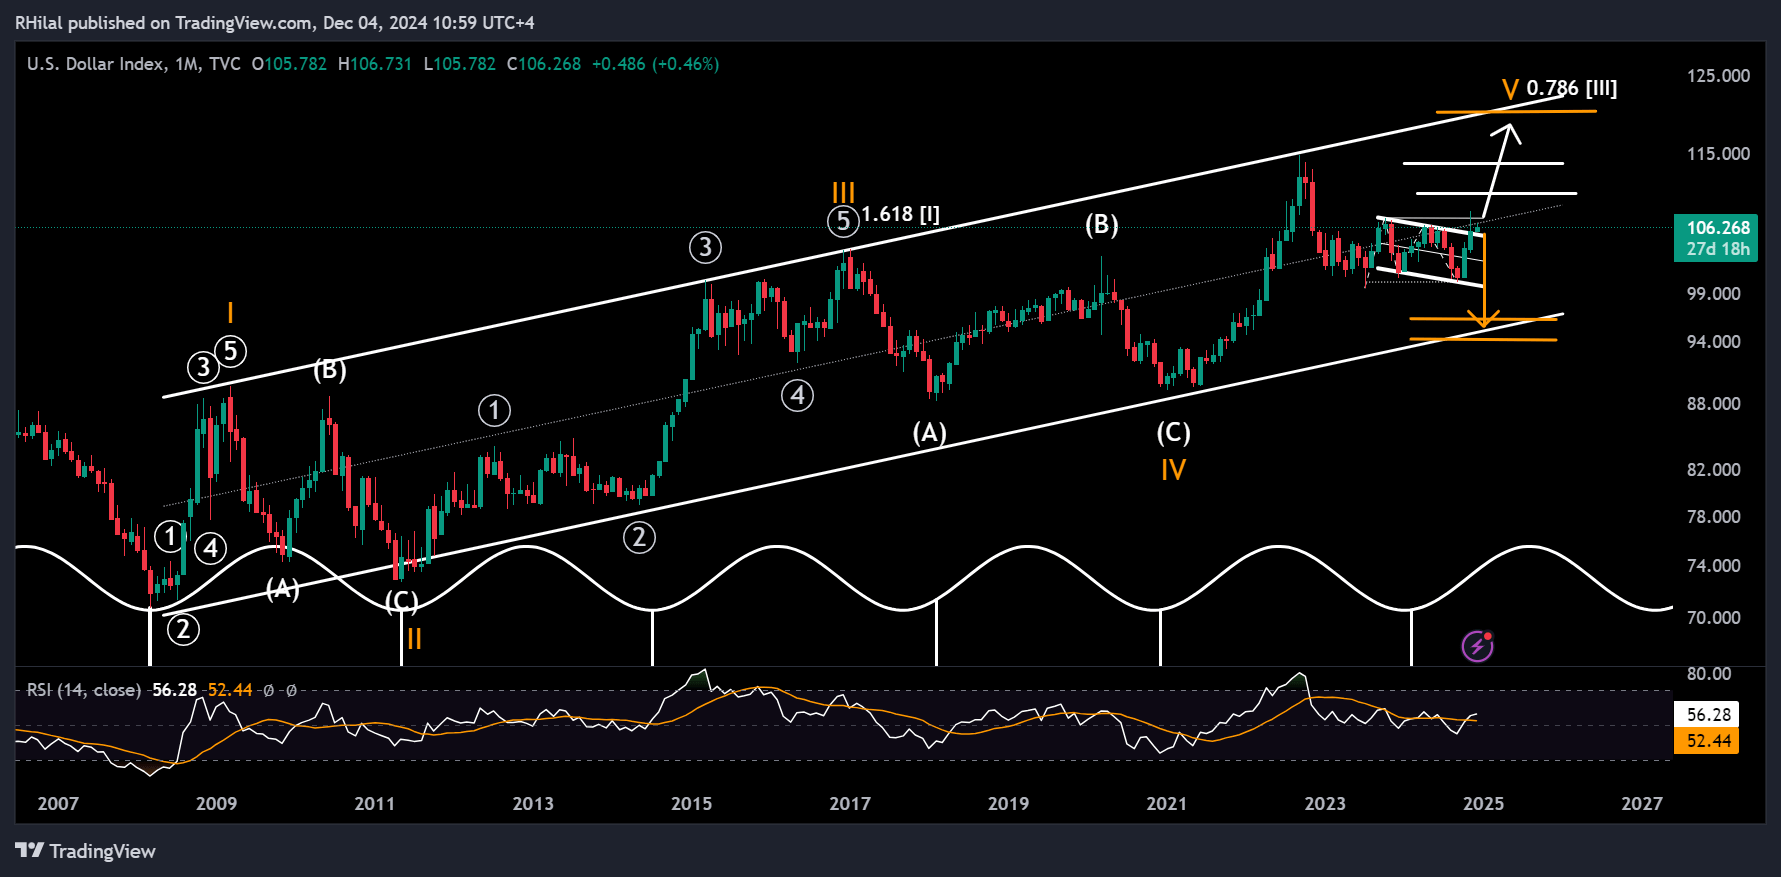Viewport: 1781px width, 877px height.
Task: Click the open value O105.782
Action: (289, 64)
